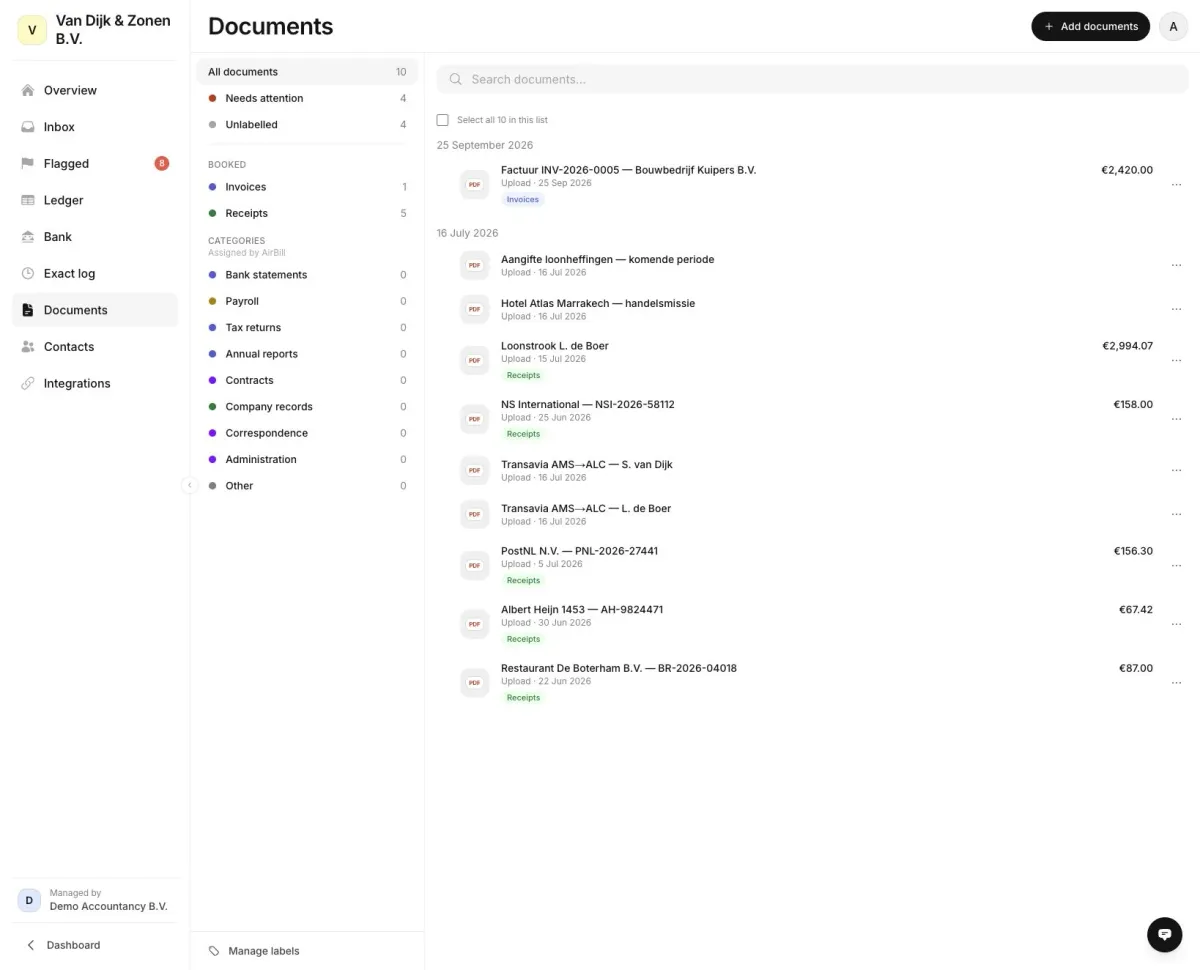Click the PDF icon of Loonstrook L. de Boer

tap(474, 360)
